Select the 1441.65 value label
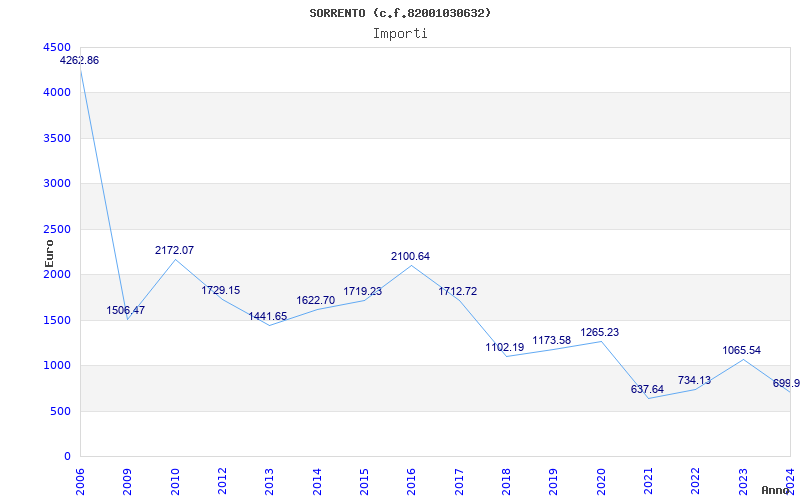Image resolution: width=800 pixels, height=500 pixels. (x=268, y=316)
